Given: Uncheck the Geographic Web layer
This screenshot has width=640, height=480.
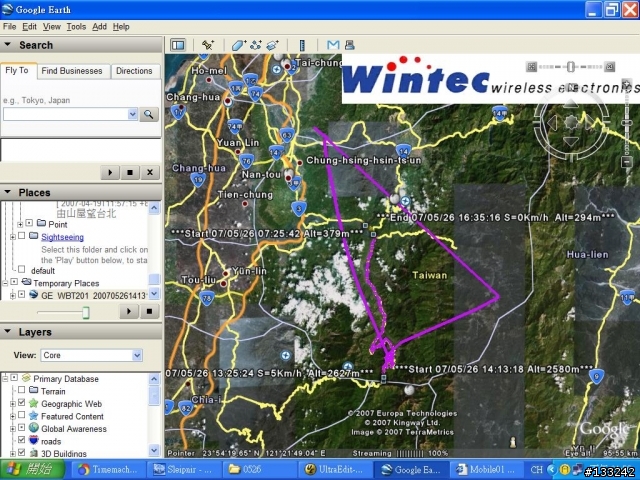Looking at the screenshot, I should pos(22,403).
